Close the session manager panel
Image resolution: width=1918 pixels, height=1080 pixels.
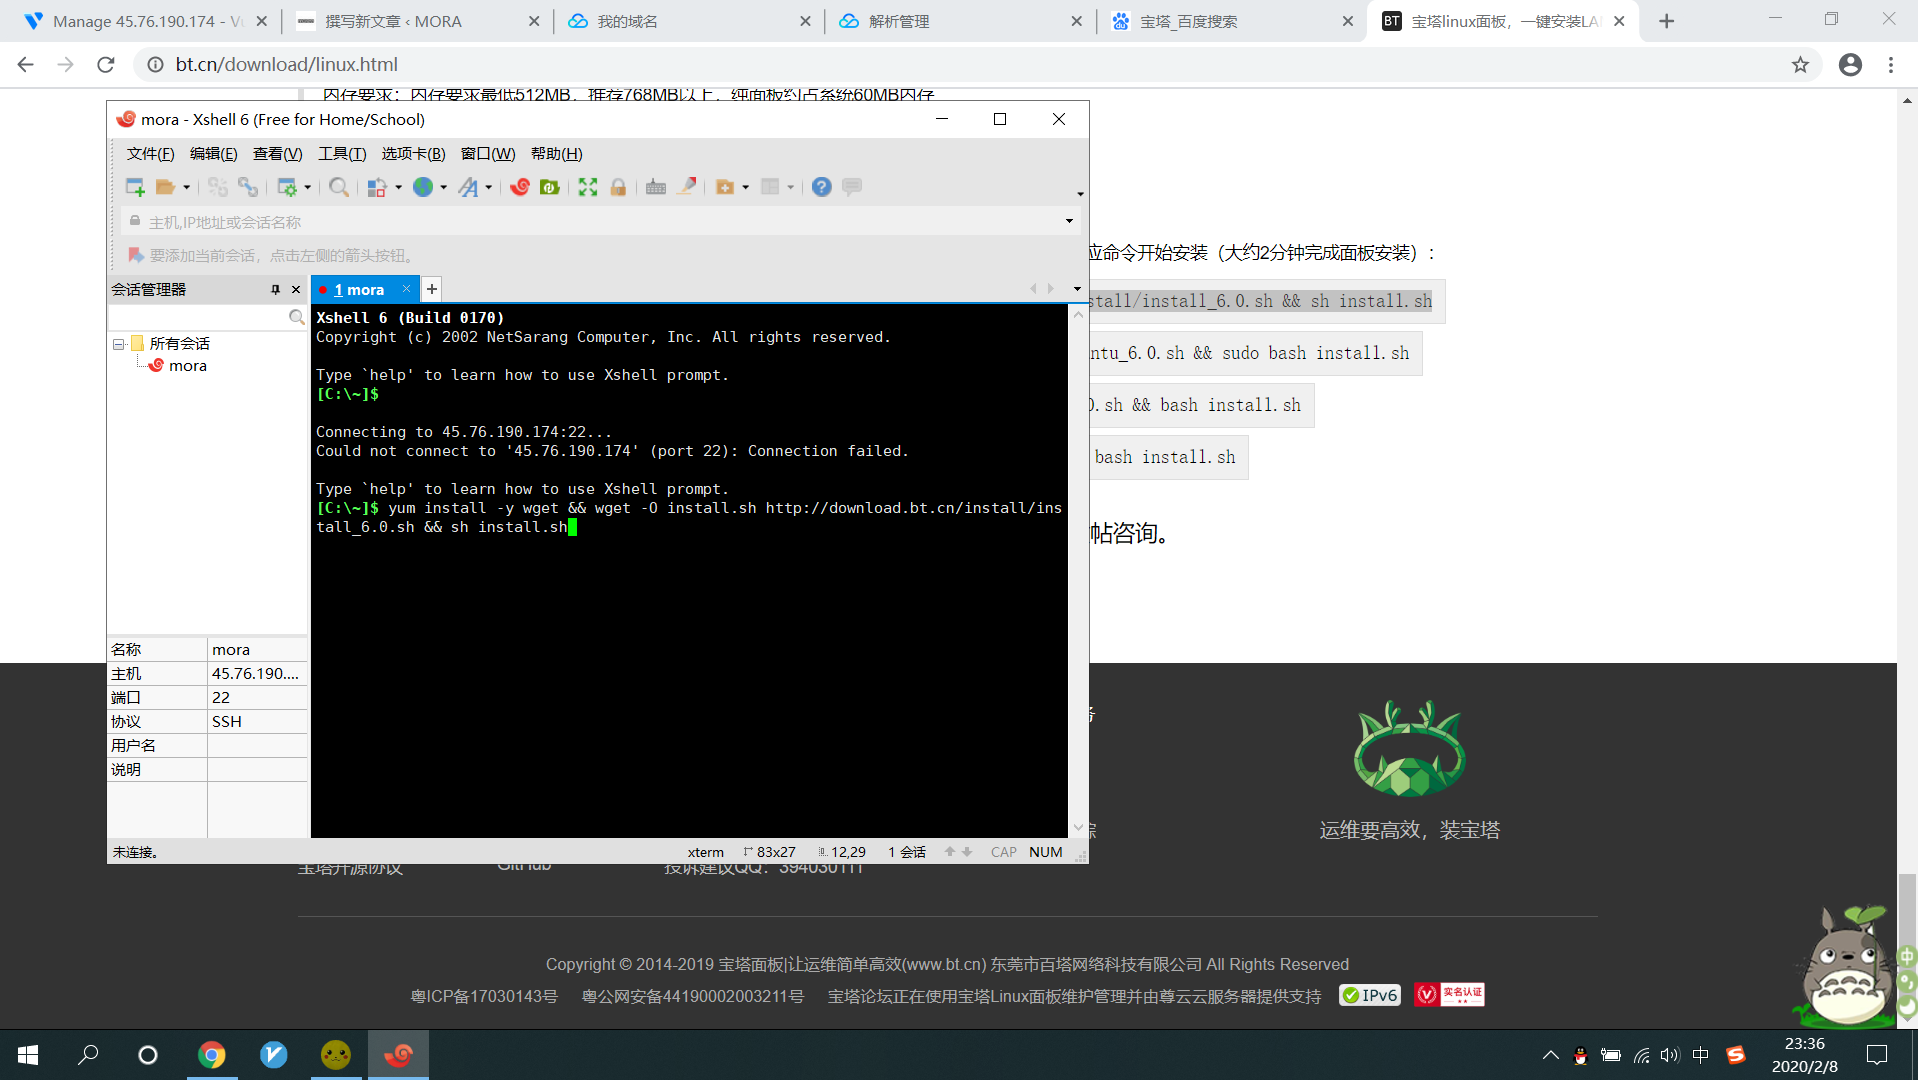296,289
